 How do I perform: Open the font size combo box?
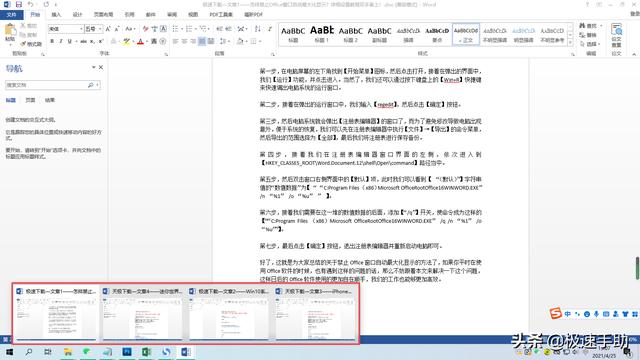[93, 29]
